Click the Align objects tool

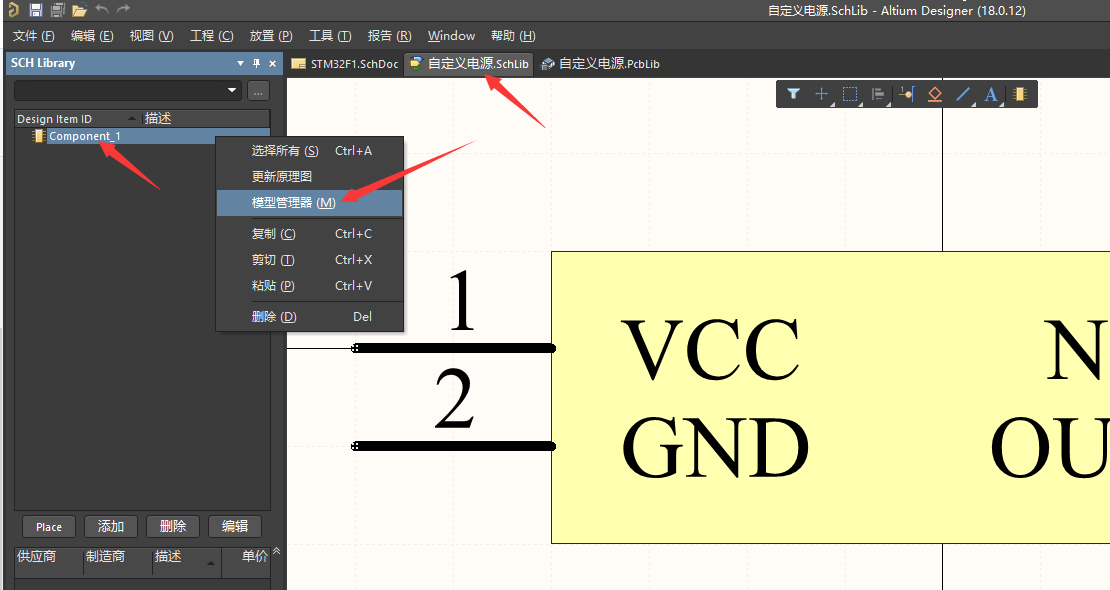(879, 93)
